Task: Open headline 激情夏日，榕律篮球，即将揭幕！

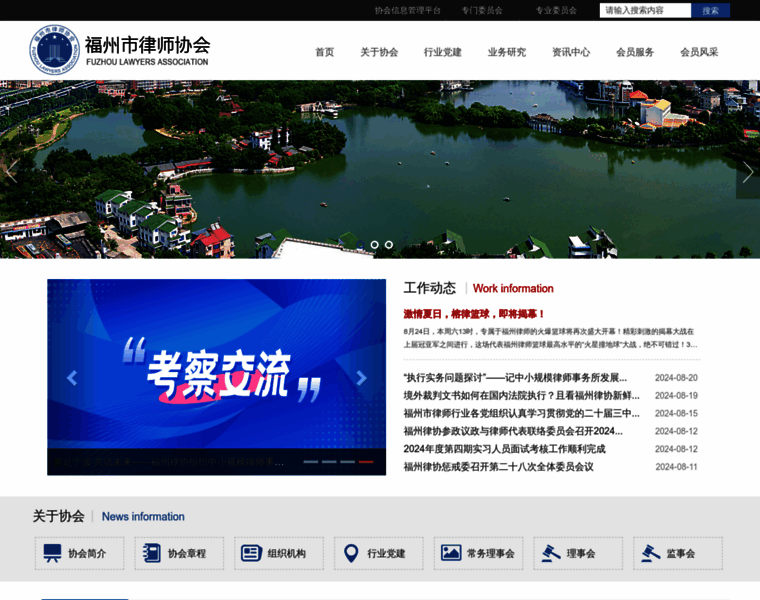Action: [x=475, y=314]
